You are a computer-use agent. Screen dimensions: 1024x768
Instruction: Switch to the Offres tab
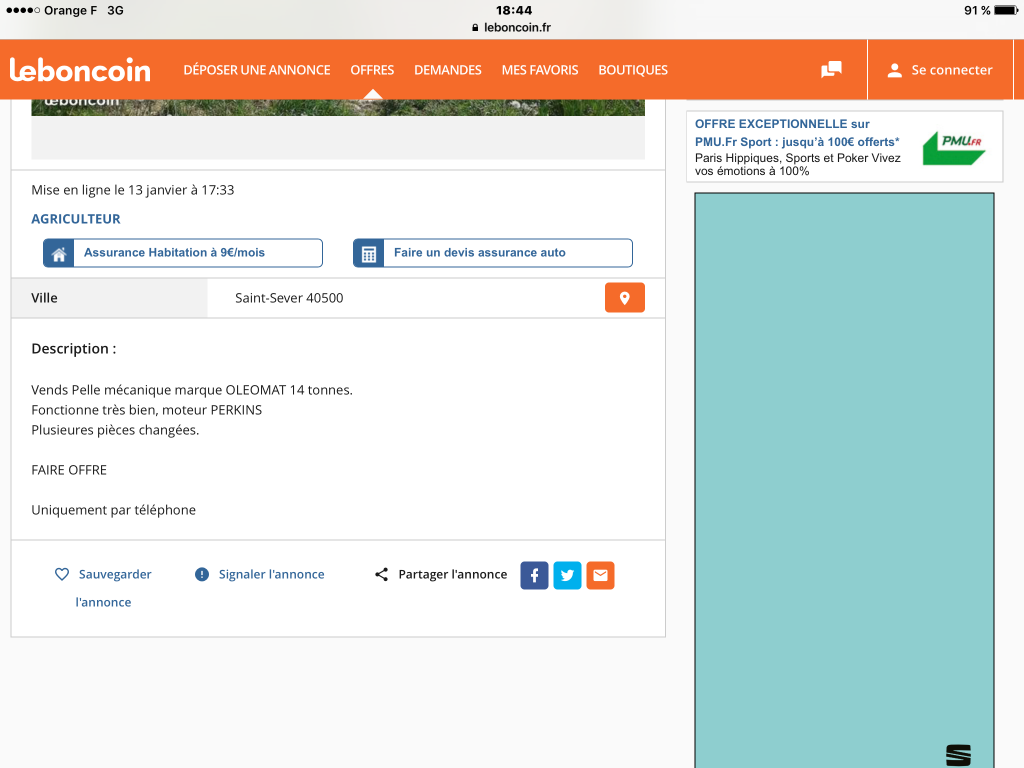(x=372, y=70)
